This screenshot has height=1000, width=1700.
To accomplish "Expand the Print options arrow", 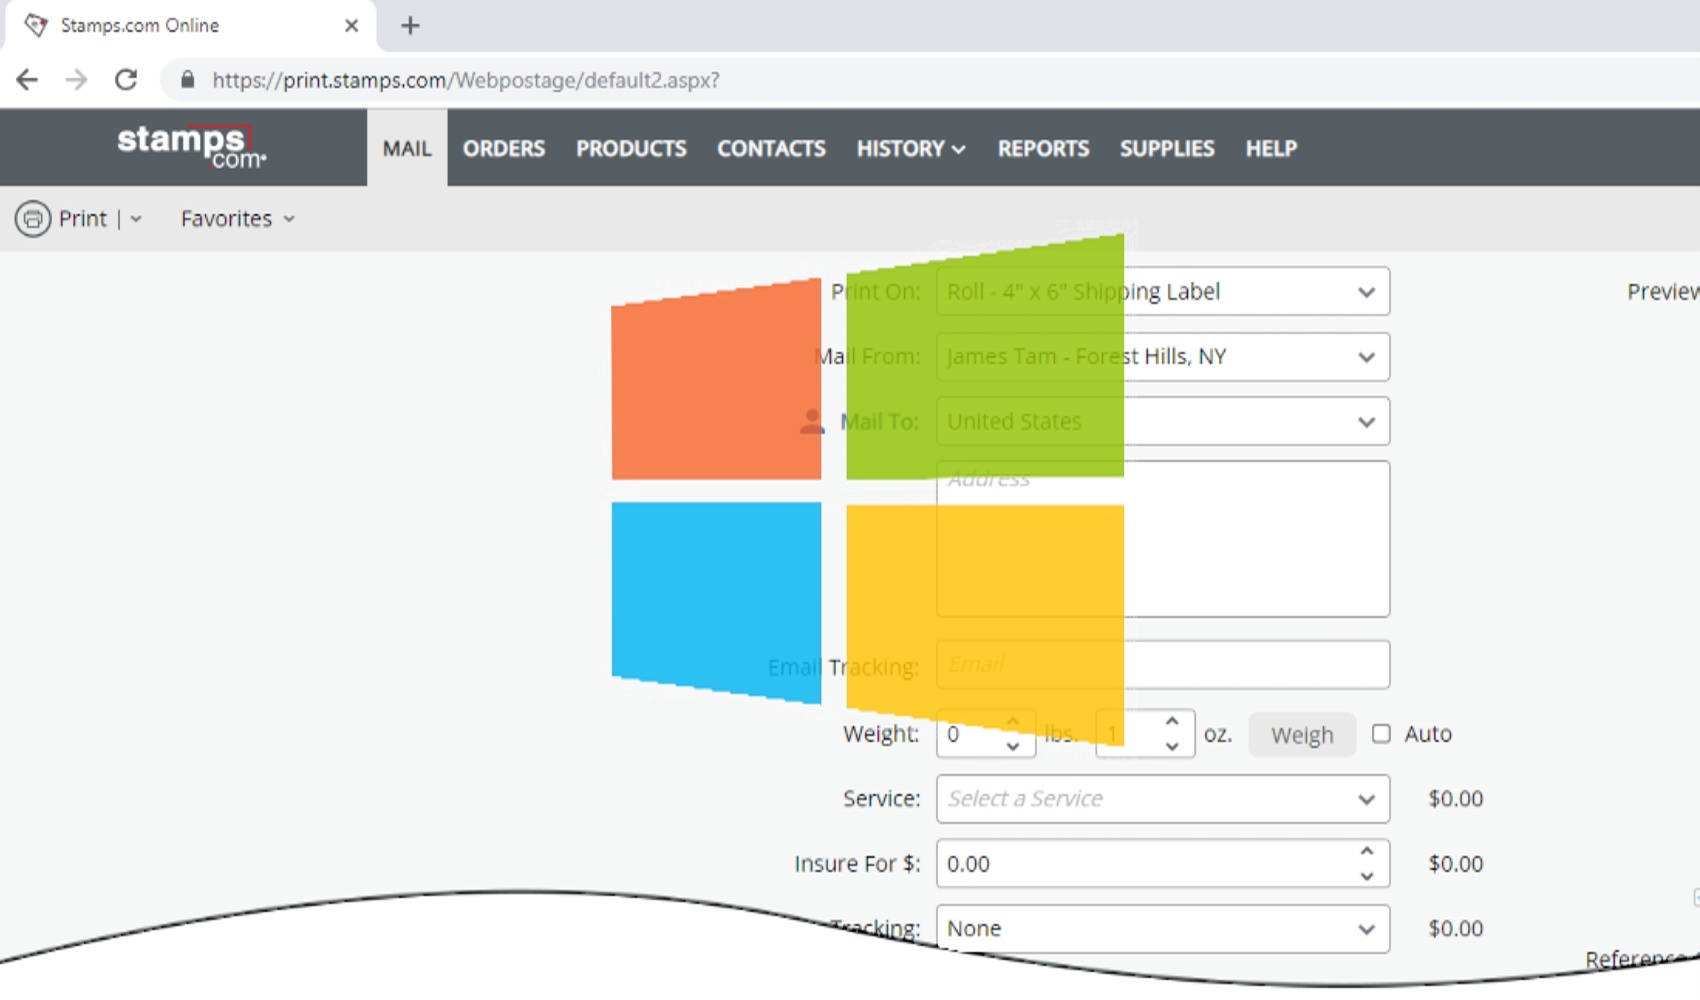I will pyautogui.click(x=136, y=219).
